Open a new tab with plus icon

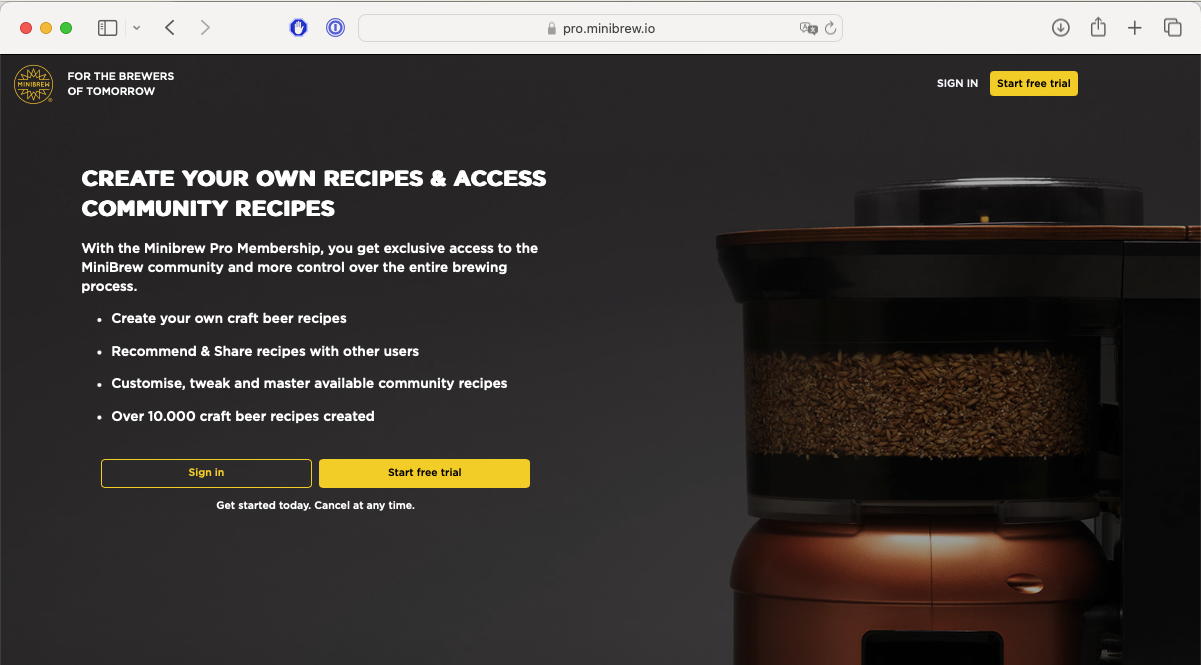1135,28
